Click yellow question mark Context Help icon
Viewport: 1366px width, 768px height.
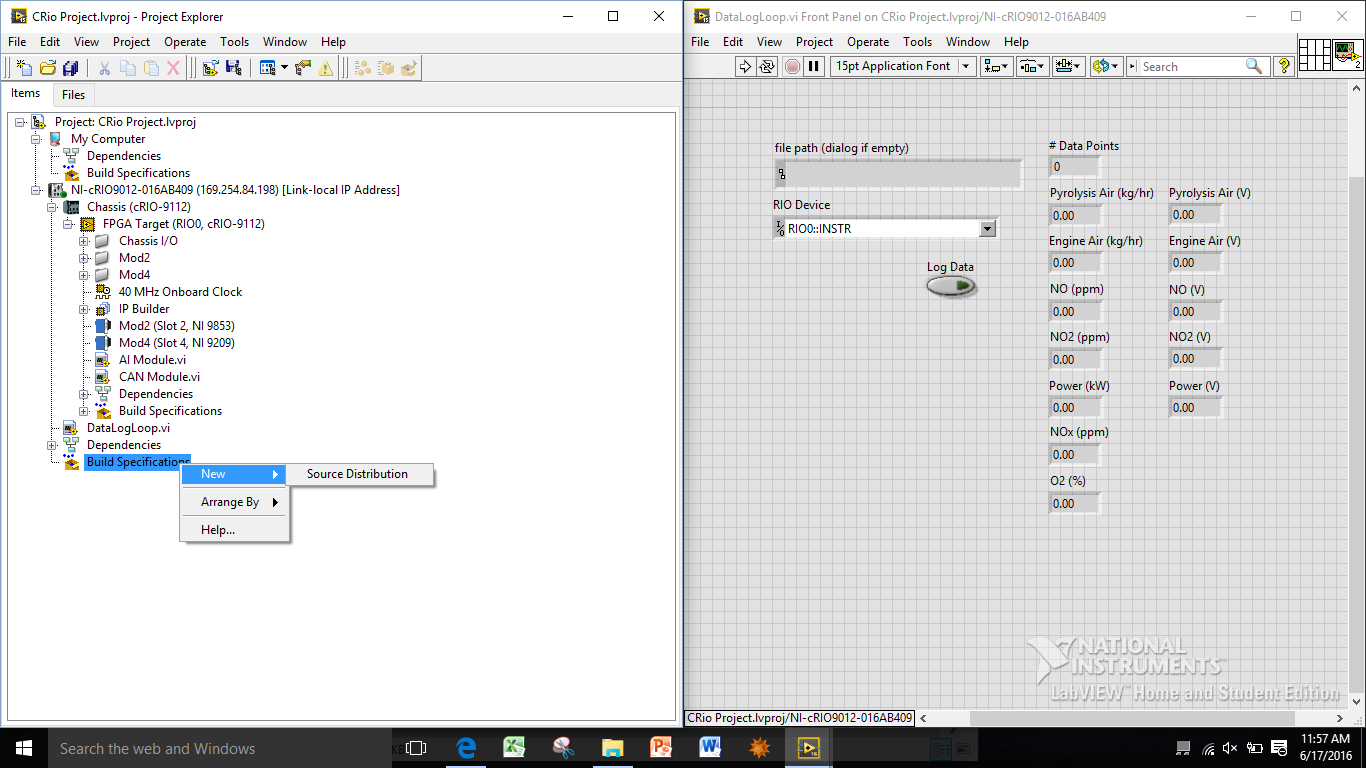1285,66
